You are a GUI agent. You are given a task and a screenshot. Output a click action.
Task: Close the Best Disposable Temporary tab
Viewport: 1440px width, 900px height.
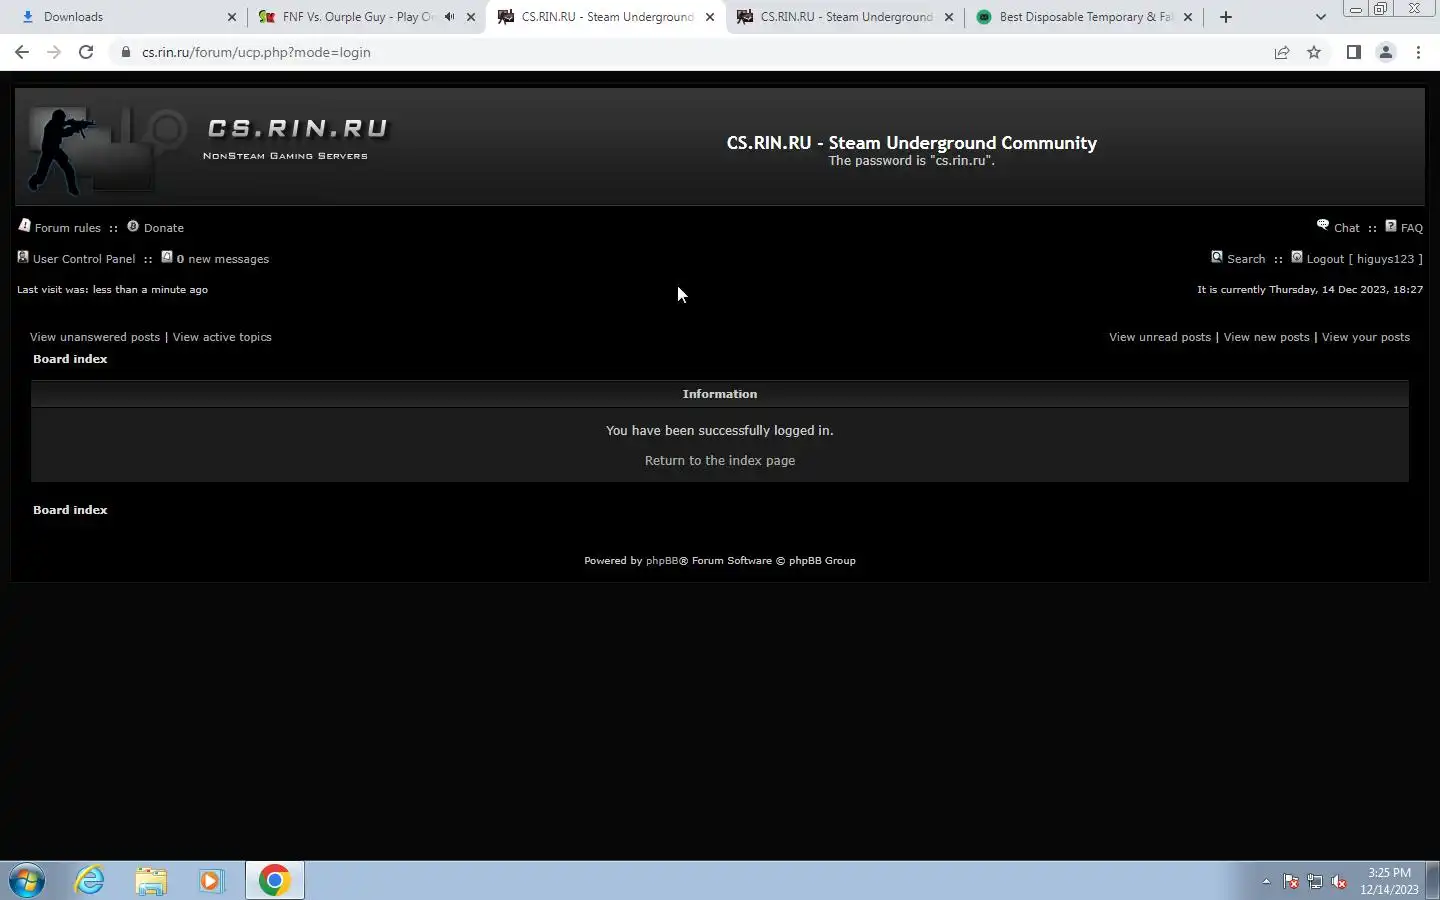pos(1188,17)
